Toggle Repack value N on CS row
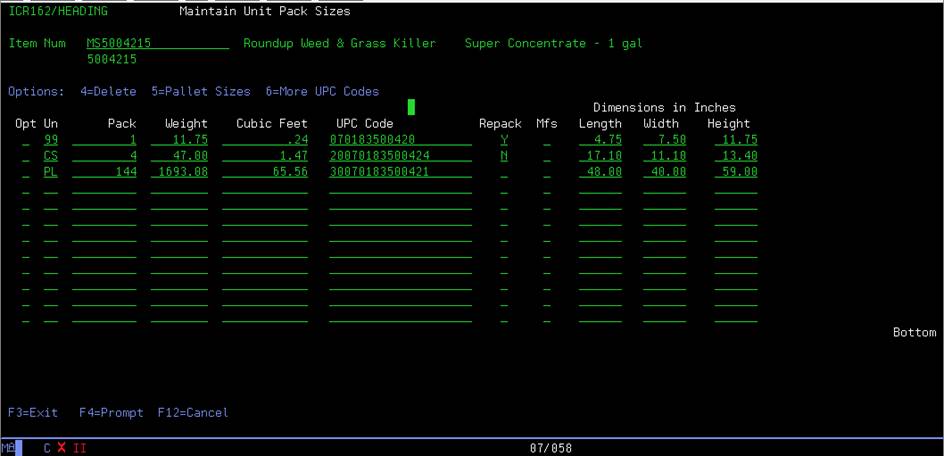Image resolution: width=944 pixels, height=456 pixels. (504, 156)
